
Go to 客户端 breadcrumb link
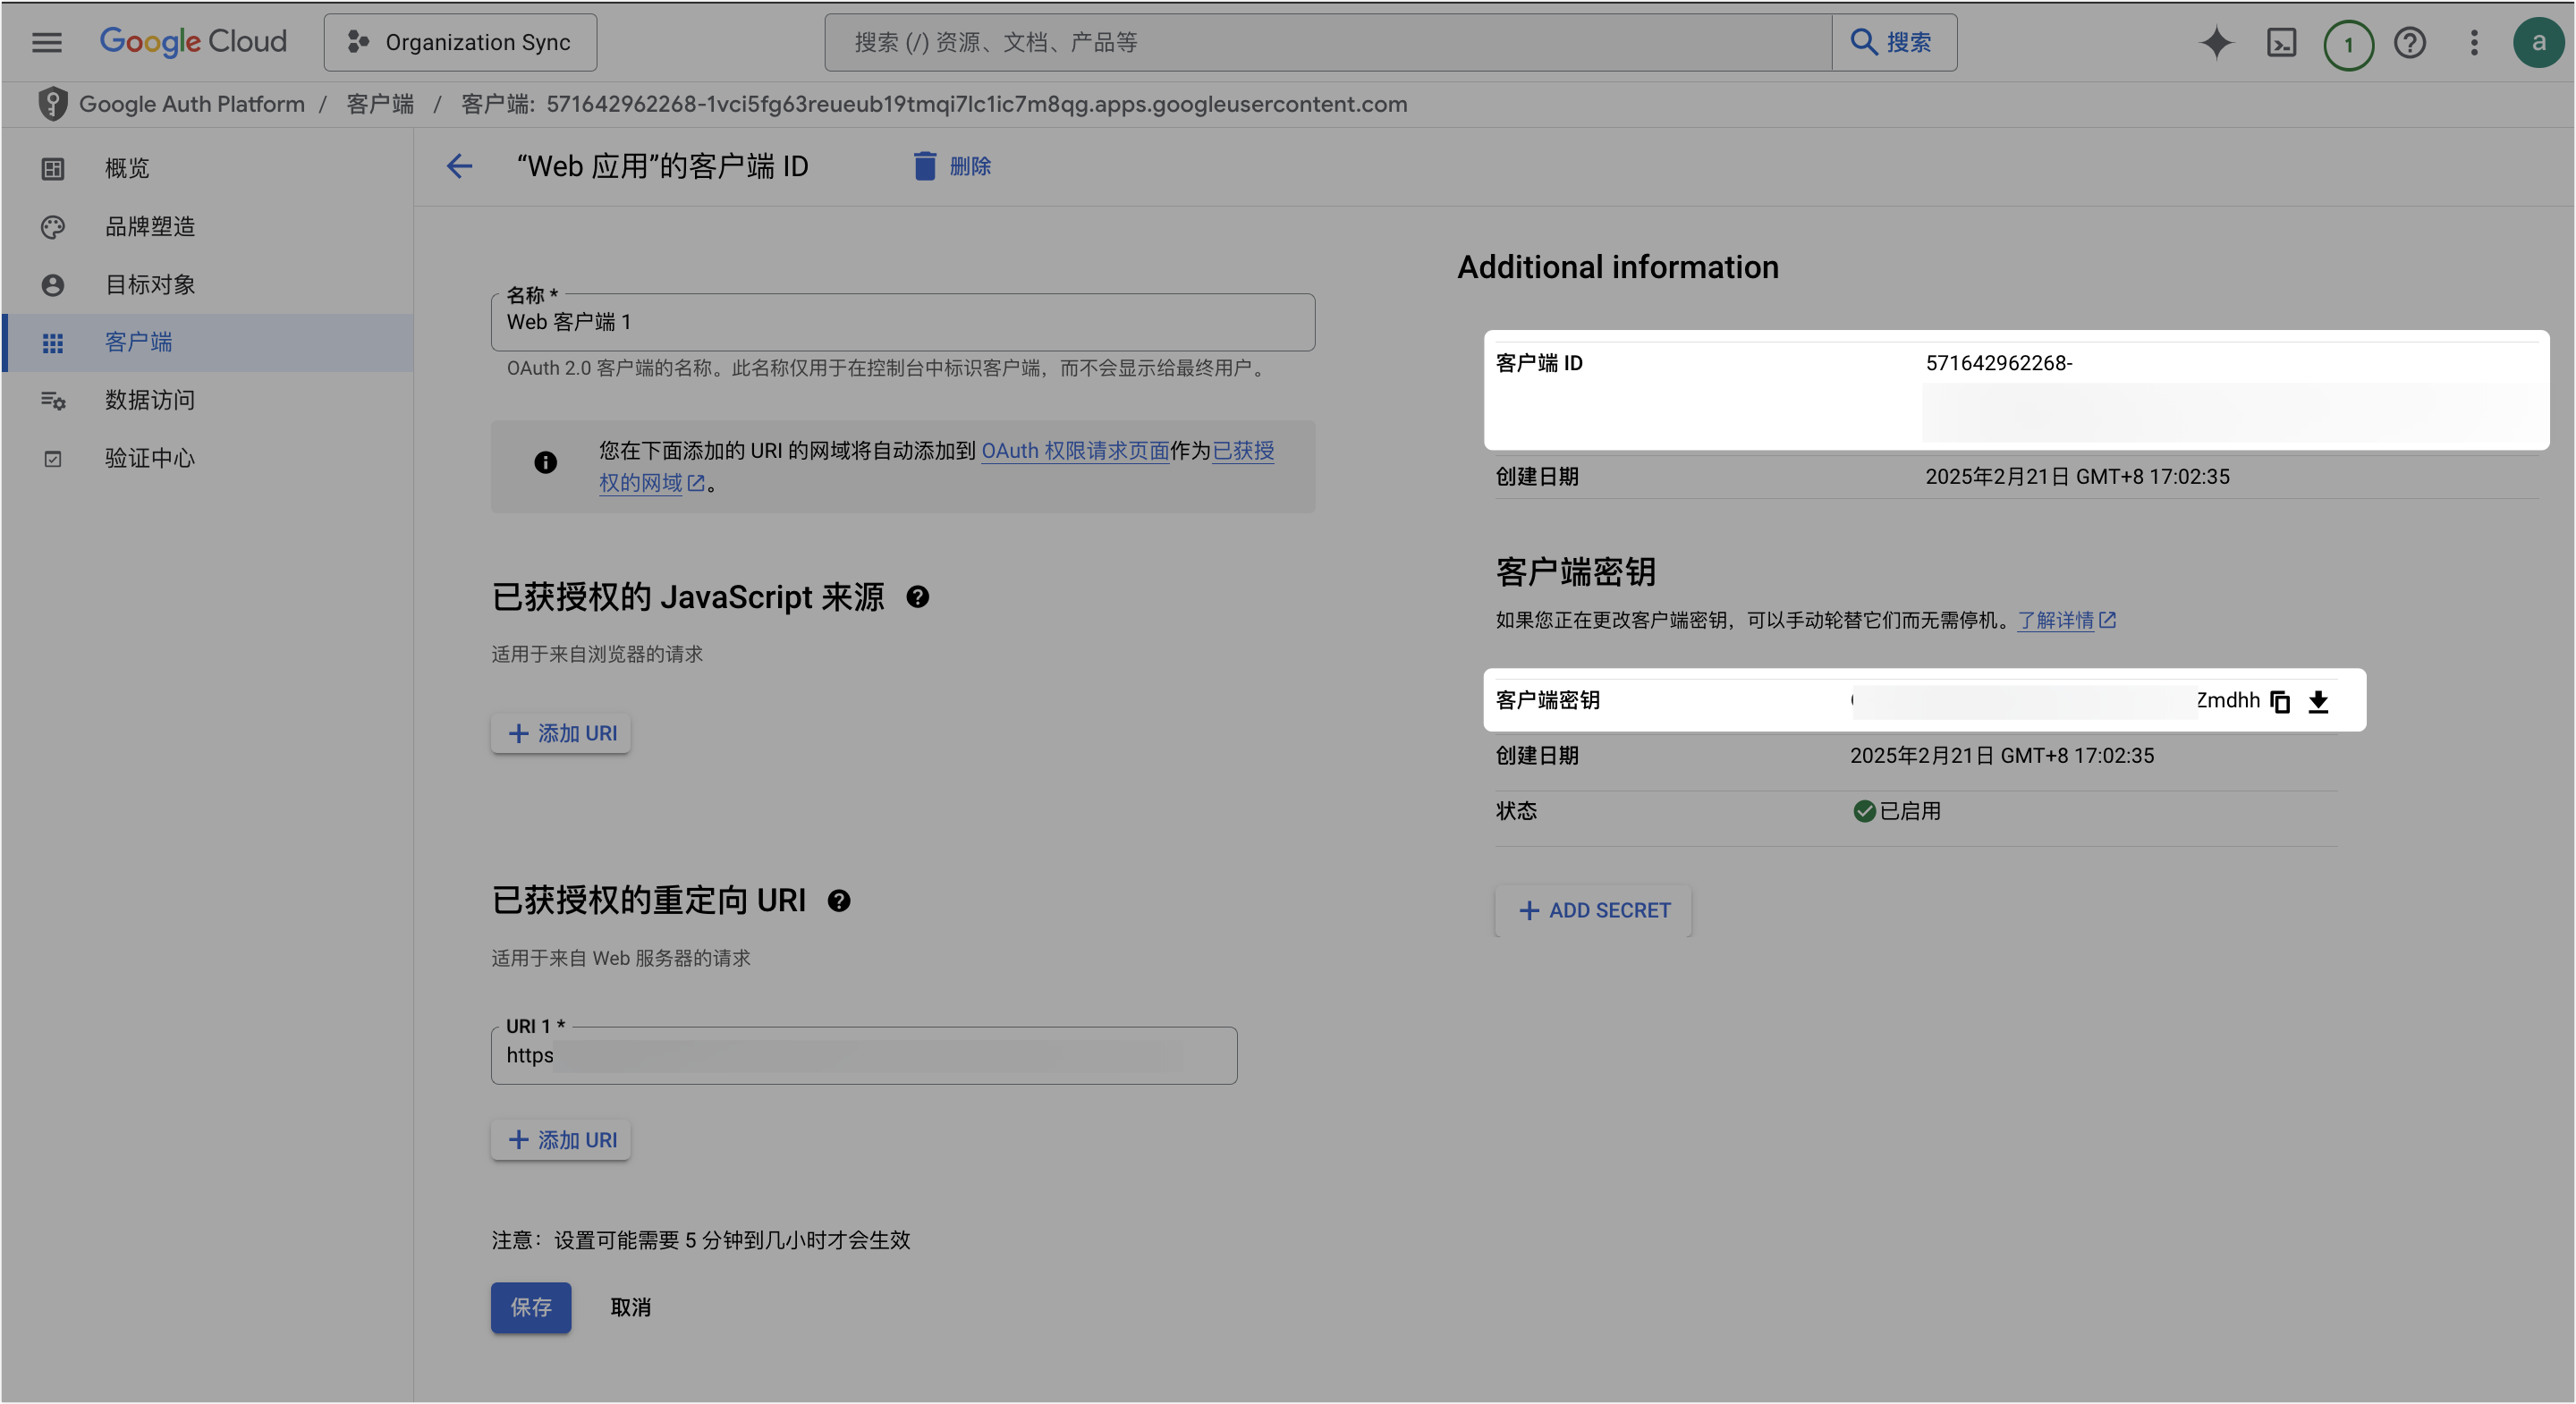click(x=380, y=104)
